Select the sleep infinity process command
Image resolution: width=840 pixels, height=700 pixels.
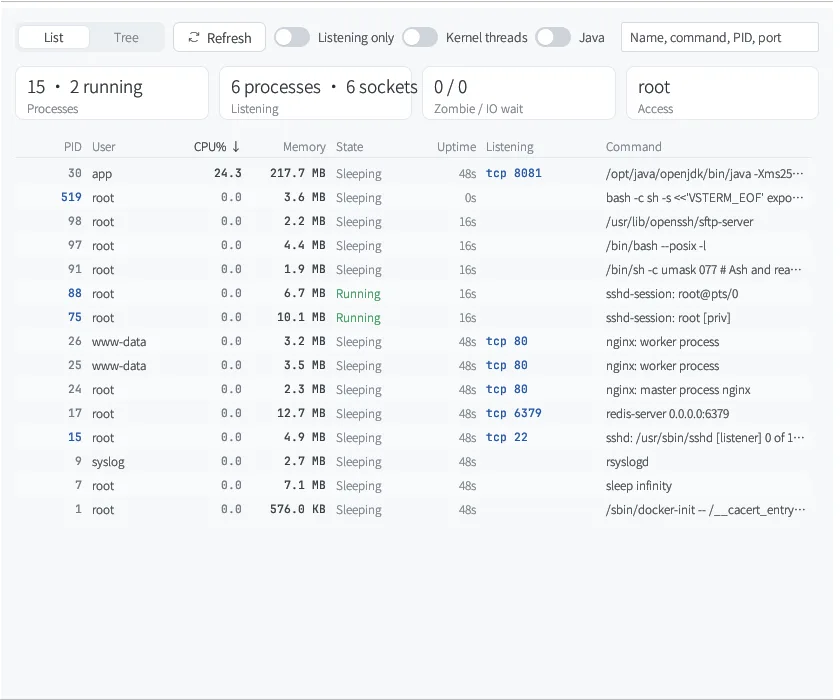click(639, 486)
